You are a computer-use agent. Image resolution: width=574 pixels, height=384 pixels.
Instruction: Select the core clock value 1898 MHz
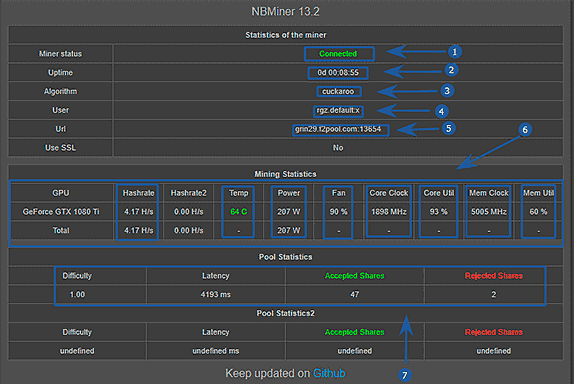[389, 212]
